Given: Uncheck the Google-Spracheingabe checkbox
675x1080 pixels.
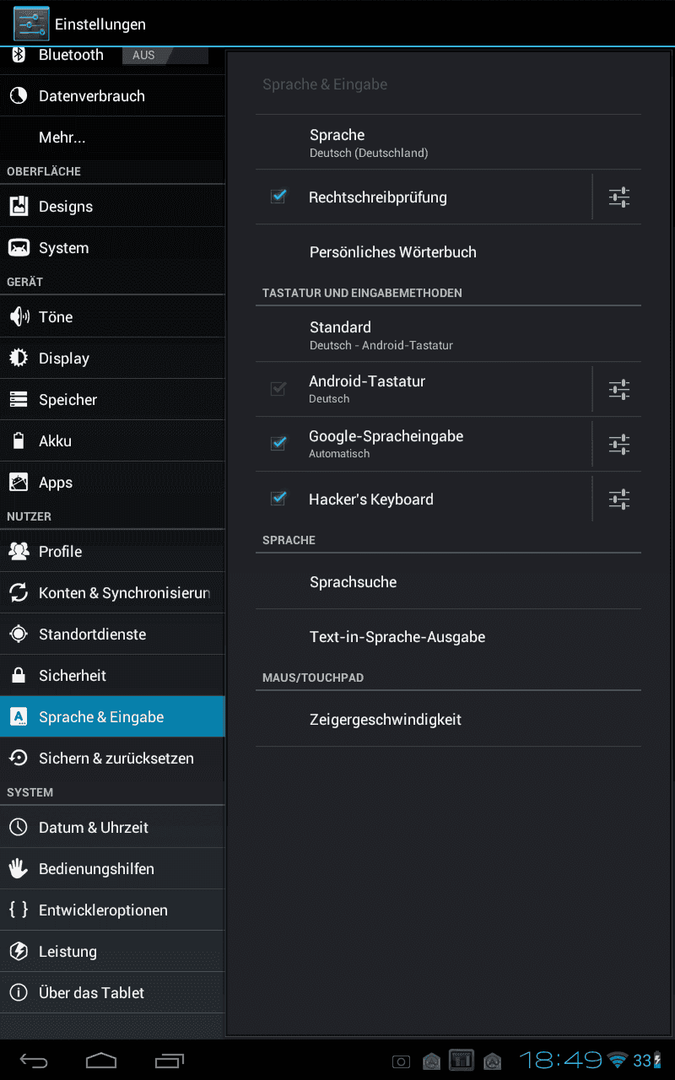Looking at the screenshot, I should click(x=278, y=444).
